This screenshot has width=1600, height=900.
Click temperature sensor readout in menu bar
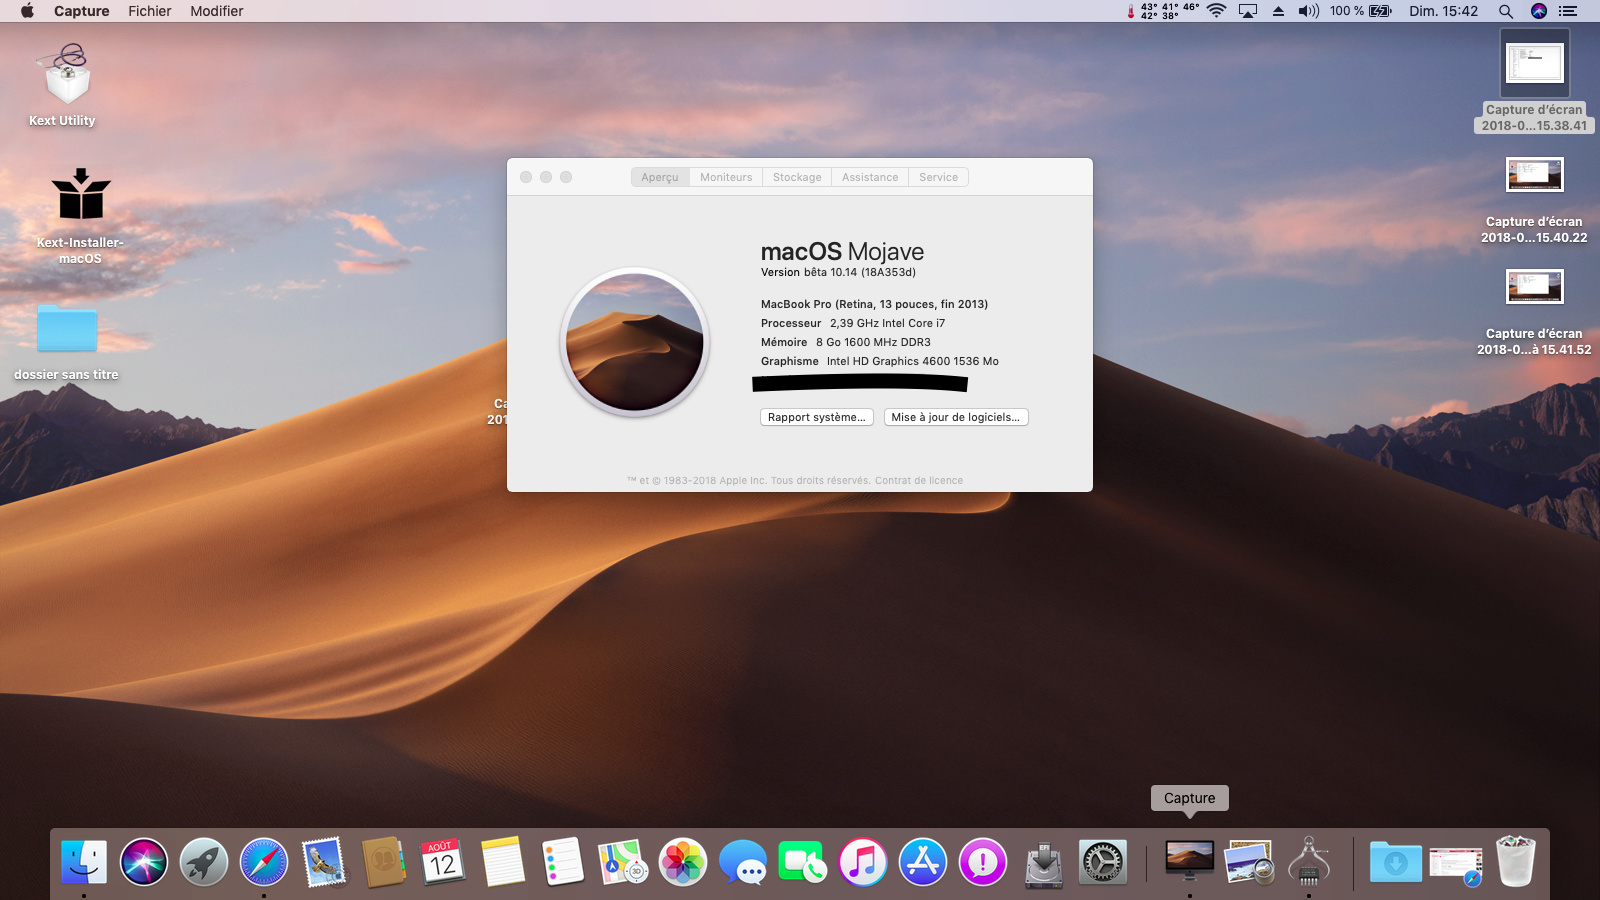pos(1164,11)
